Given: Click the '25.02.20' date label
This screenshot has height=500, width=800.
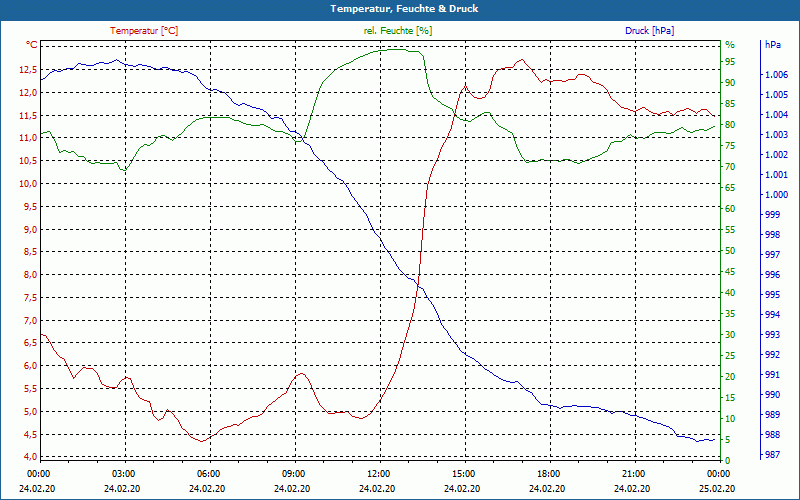Looking at the screenshot, I should 717,488.
